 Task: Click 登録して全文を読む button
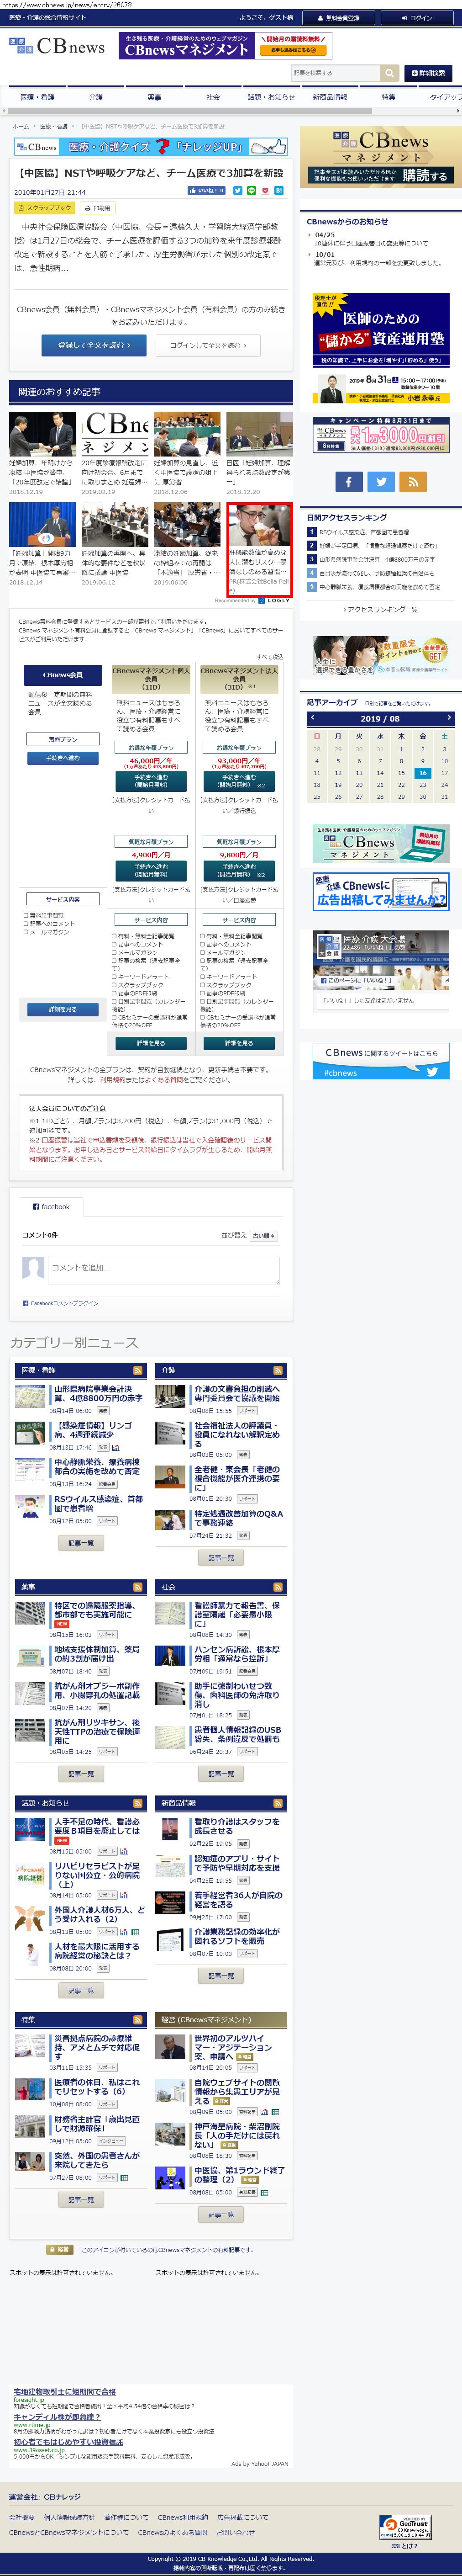point(94,345)
